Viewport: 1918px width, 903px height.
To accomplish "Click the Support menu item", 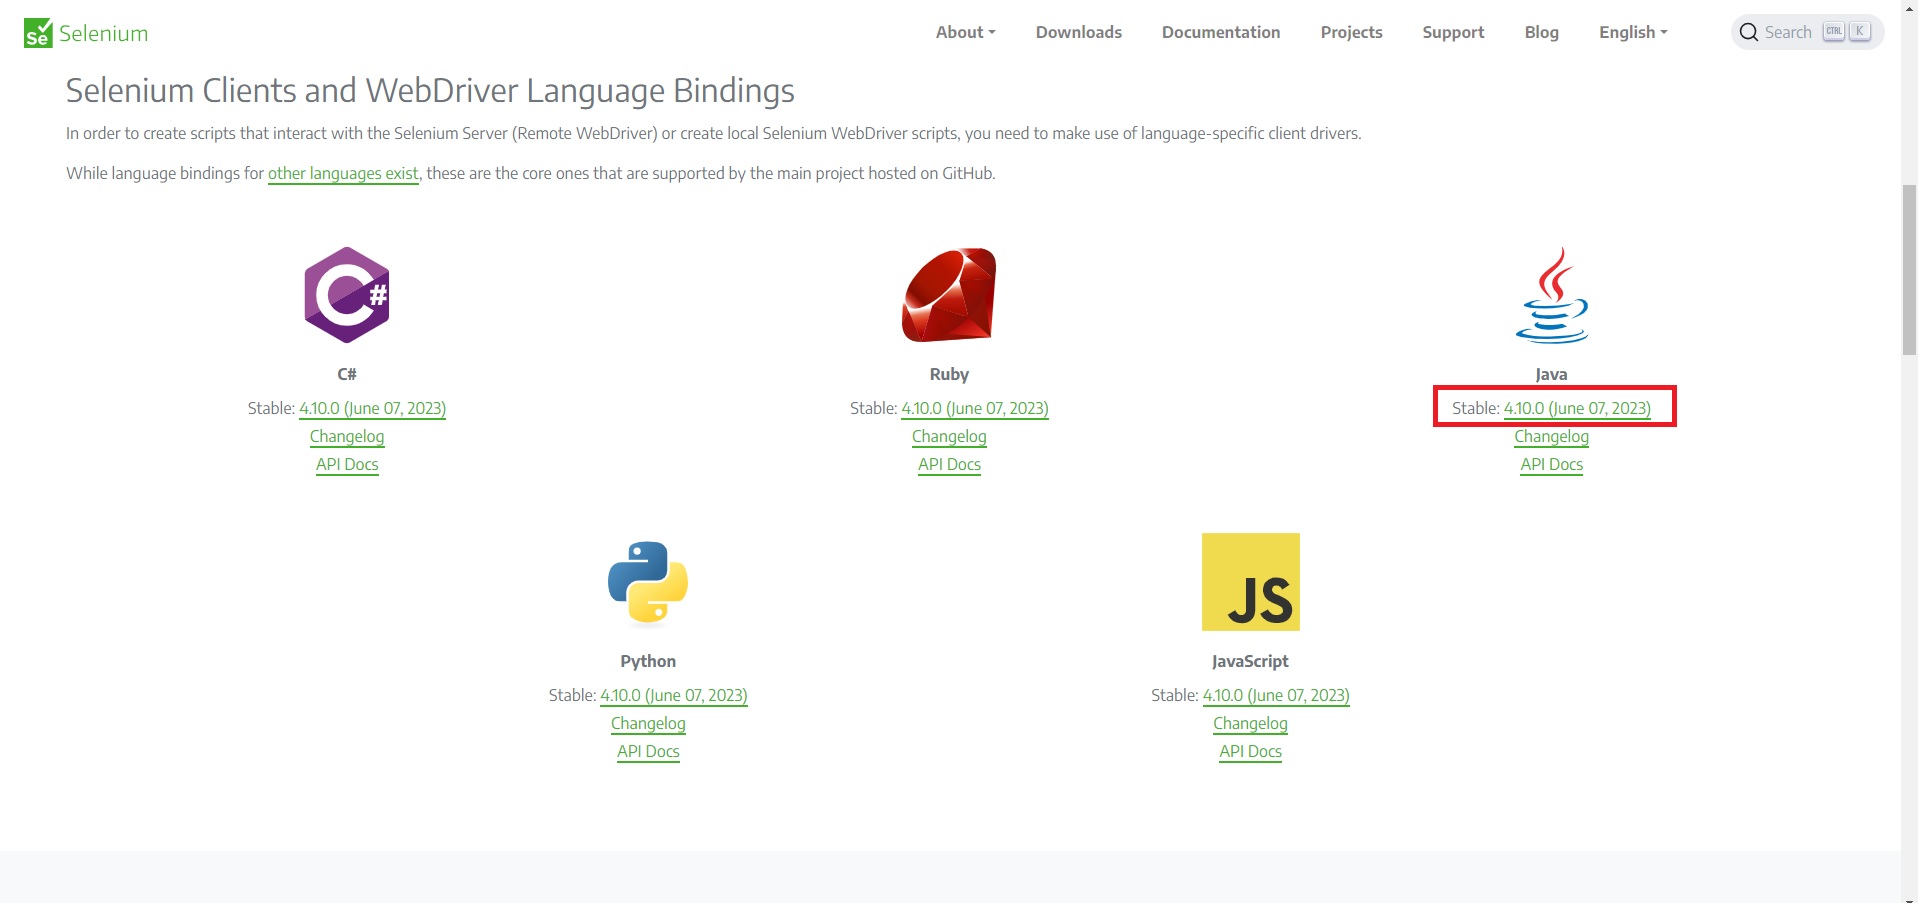I will click(x=1452, y=31).
